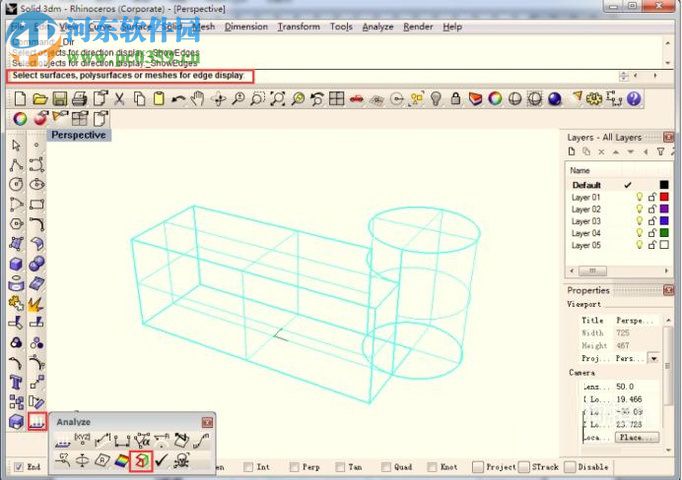
Task: Open Help with the question mark icon
Action: [634, 99]
